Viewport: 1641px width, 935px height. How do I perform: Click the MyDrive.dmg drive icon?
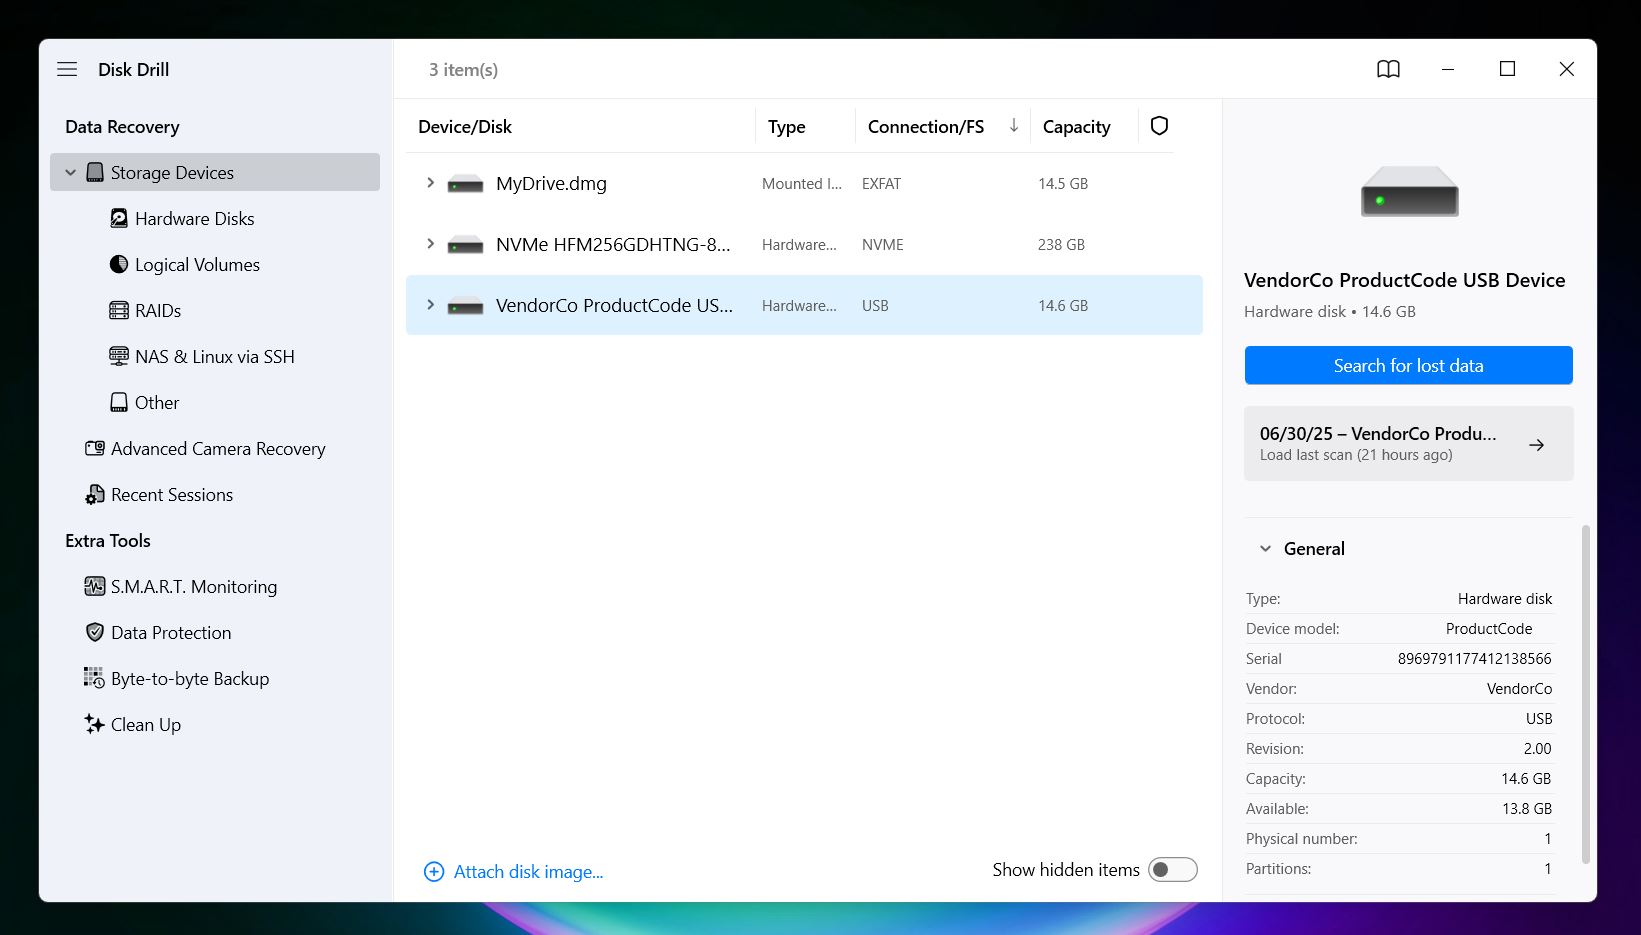[465, 184]
